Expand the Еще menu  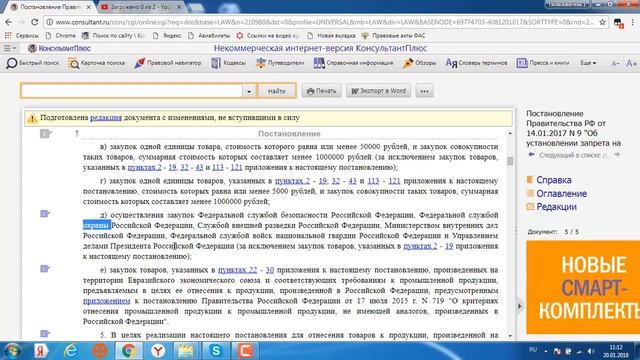[588, 63]
